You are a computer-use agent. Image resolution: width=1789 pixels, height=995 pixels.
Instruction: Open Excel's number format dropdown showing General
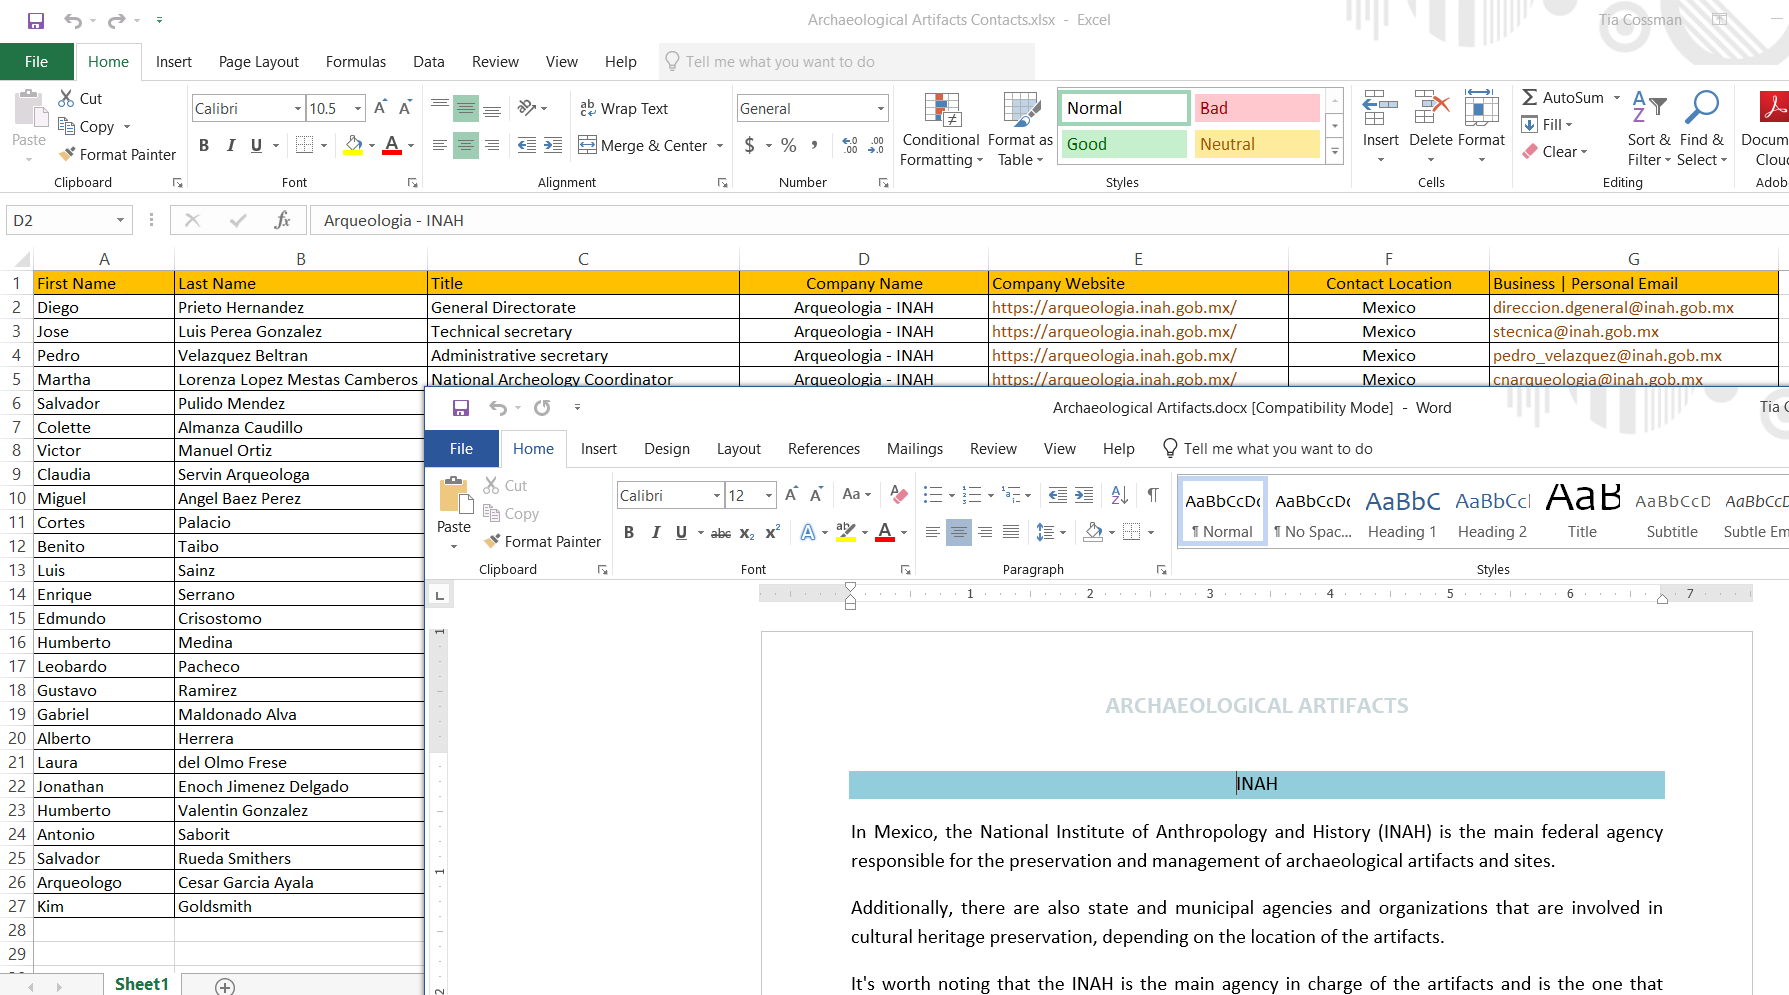pyautogui.click(x=881, y=108)
